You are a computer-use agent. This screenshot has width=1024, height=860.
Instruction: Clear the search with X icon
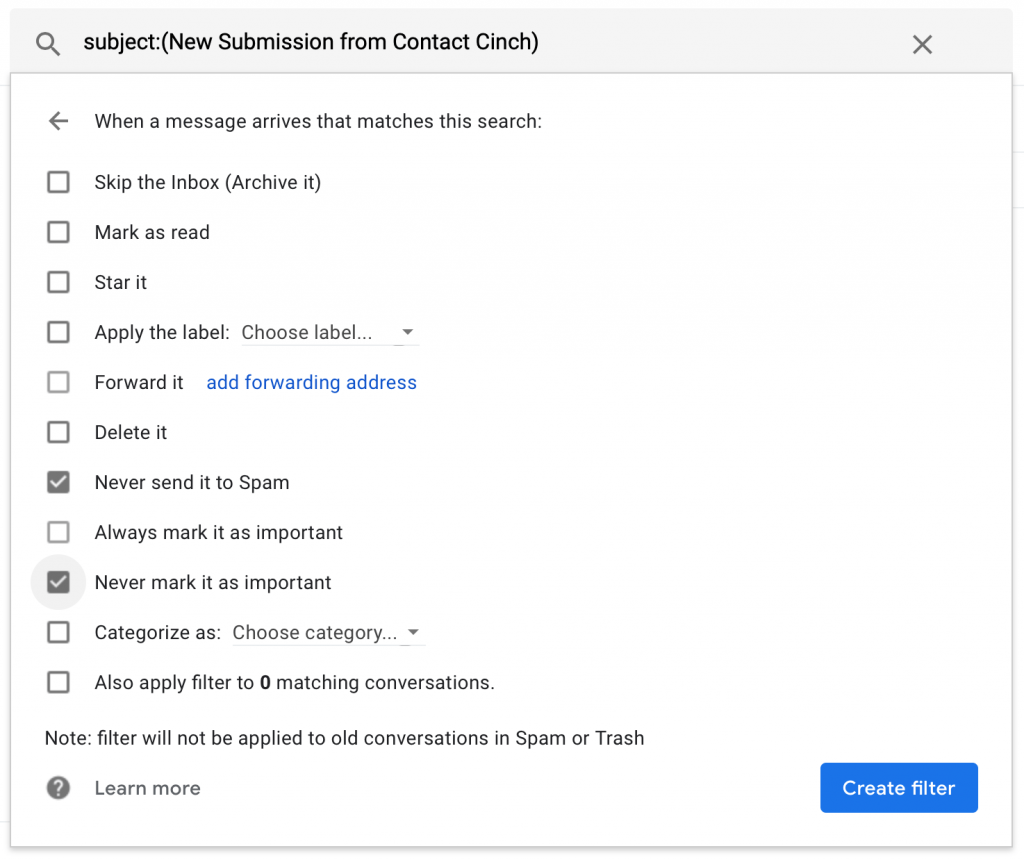[922, 44]
